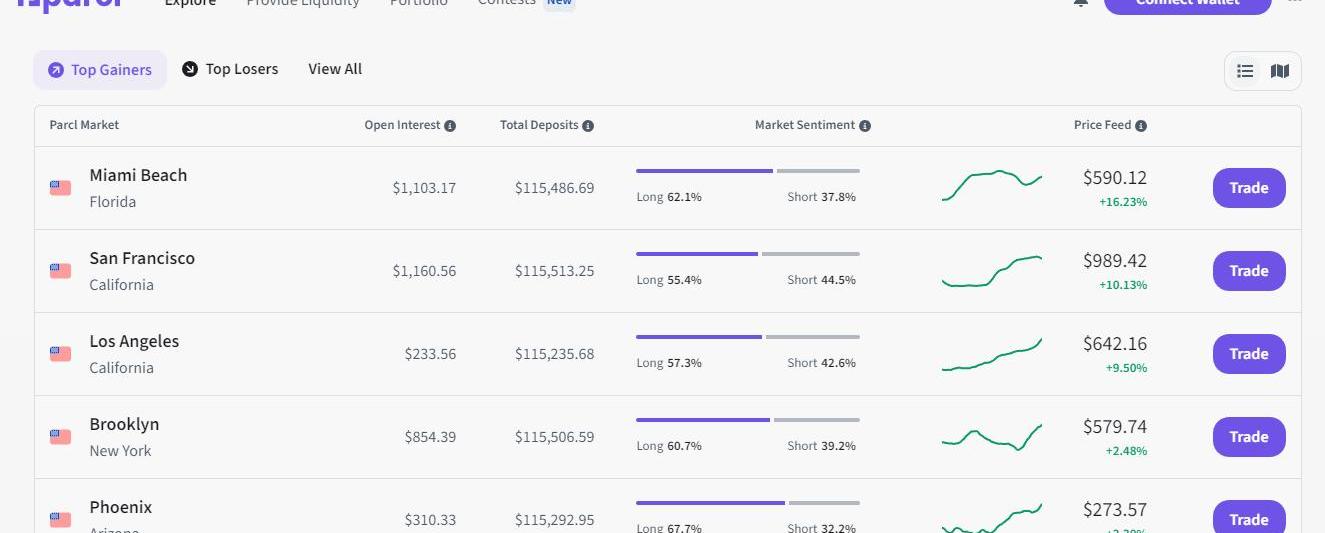
Task: Click the Miami Beach flag icon
Action: [60, 188]
